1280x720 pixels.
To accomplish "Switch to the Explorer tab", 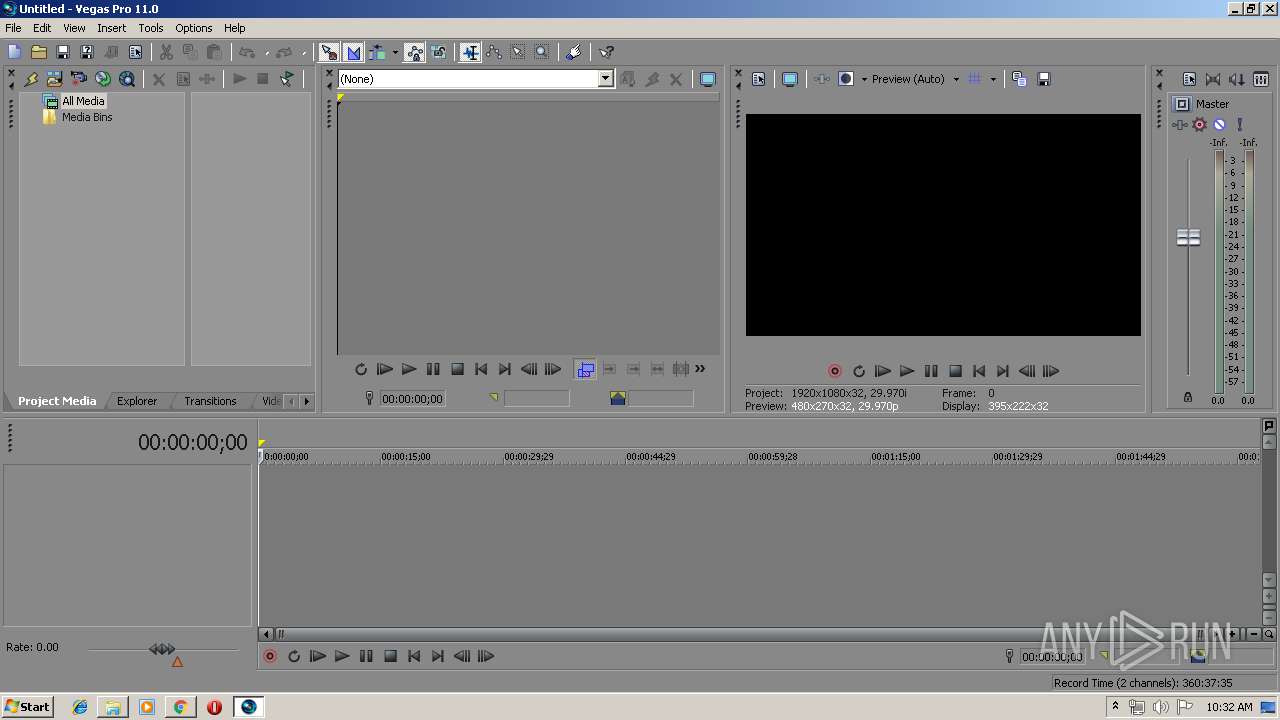I will coord(137,401).
